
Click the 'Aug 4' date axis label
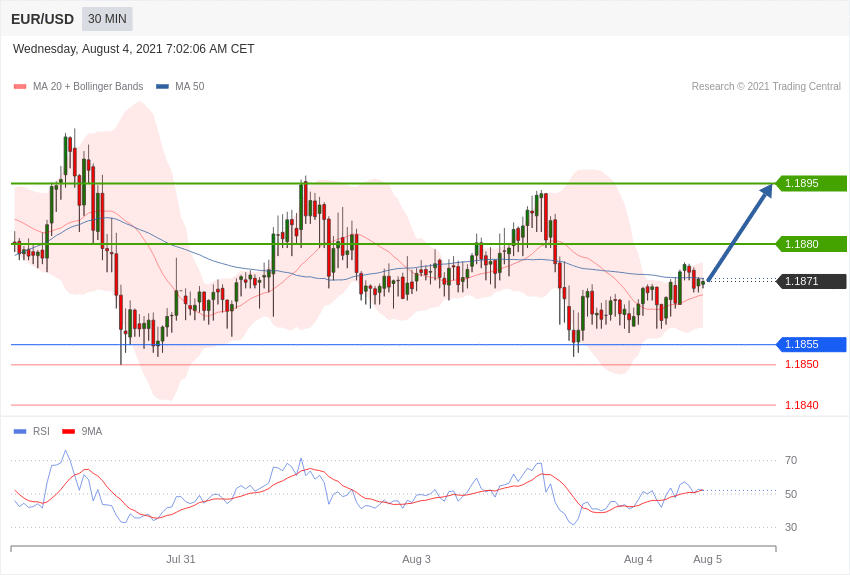pos(638,559)
